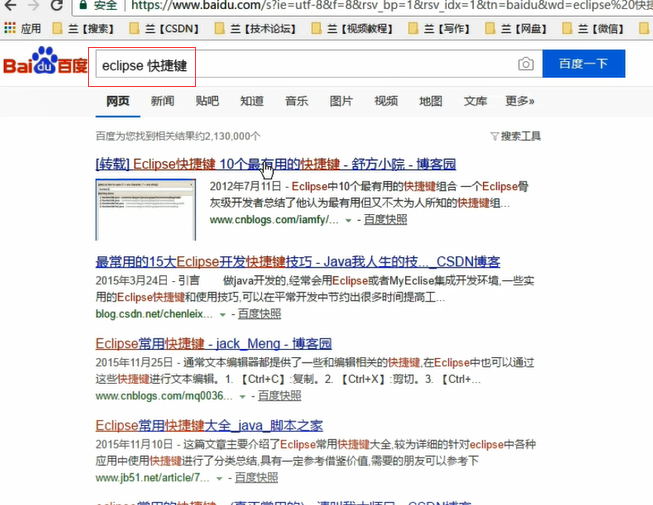Switch to the 知道 tab
The height and width of the screenshot is (505, 653).
(252, 101)
